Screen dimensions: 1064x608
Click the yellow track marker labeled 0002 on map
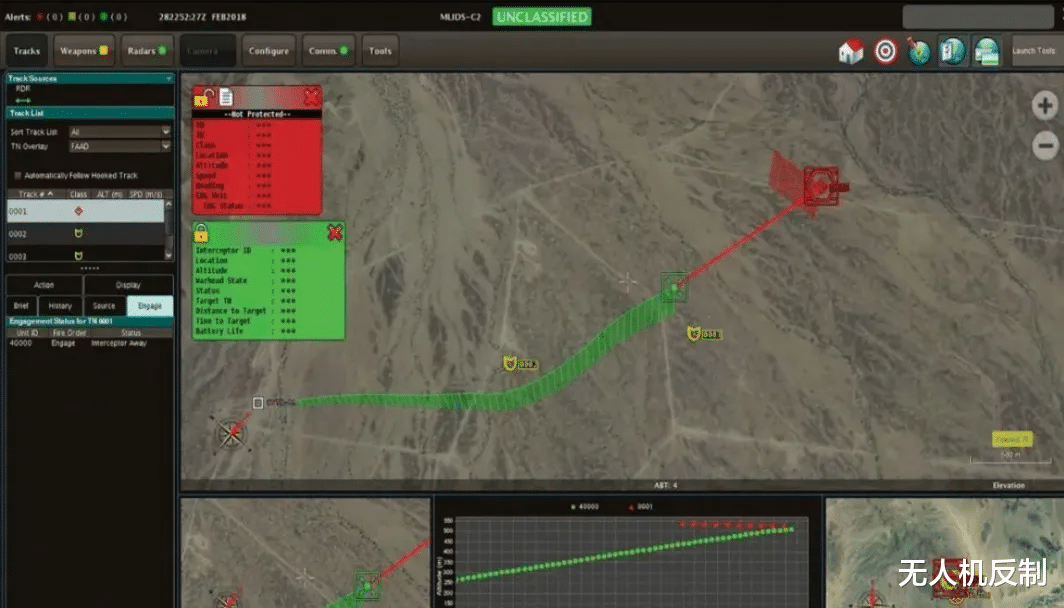[510, 364]
